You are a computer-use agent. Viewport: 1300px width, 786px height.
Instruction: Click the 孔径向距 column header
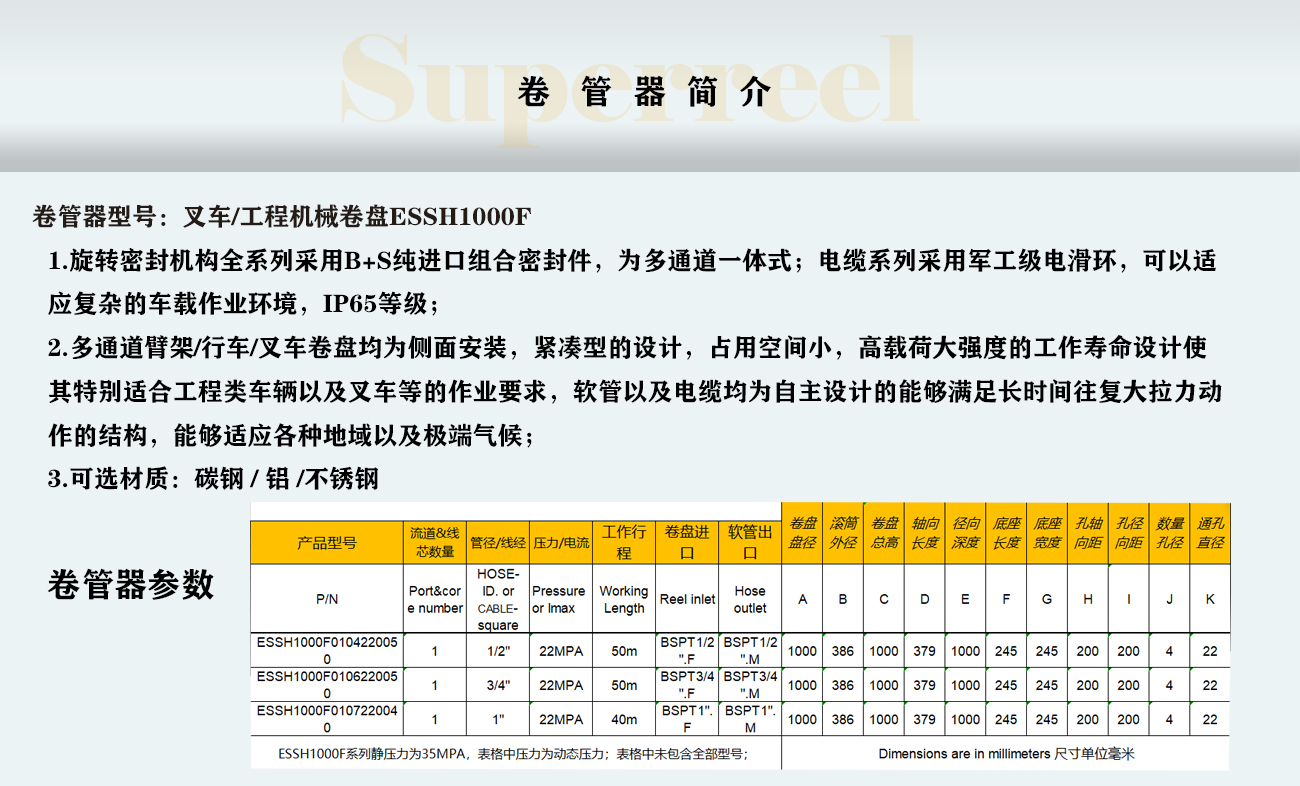click(1129, 533)
